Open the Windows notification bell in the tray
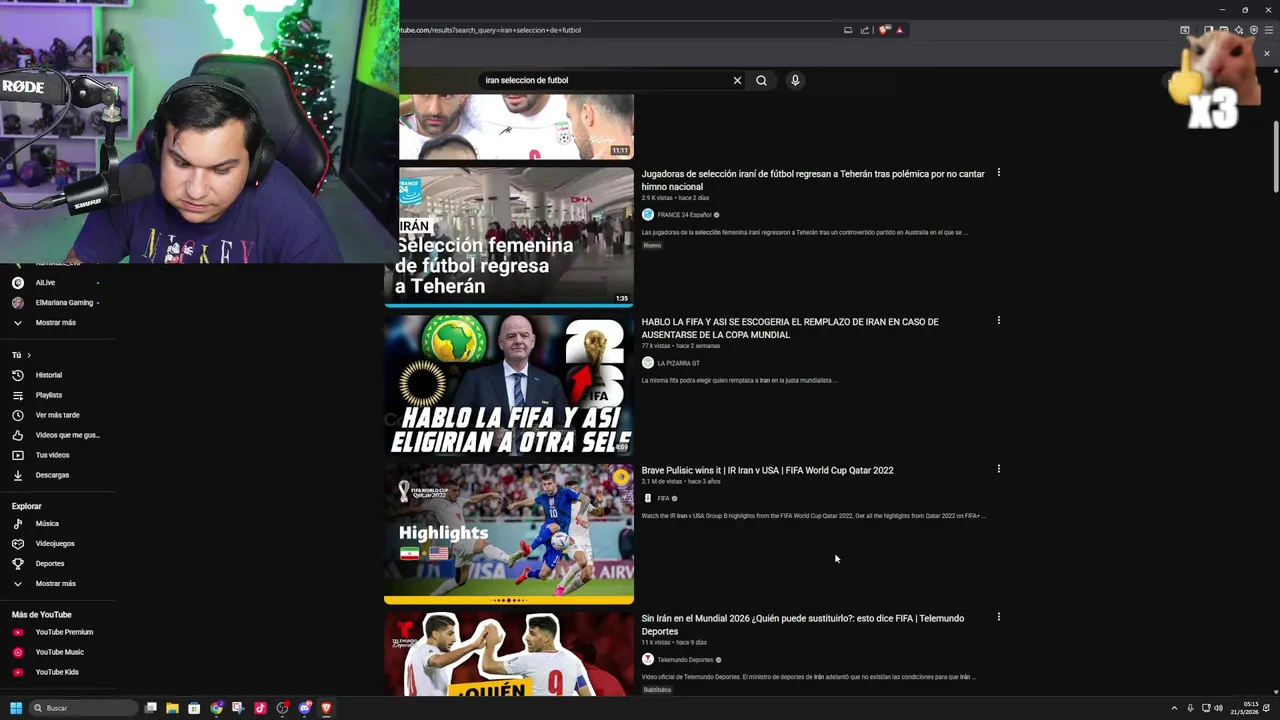 [1266, 708]
